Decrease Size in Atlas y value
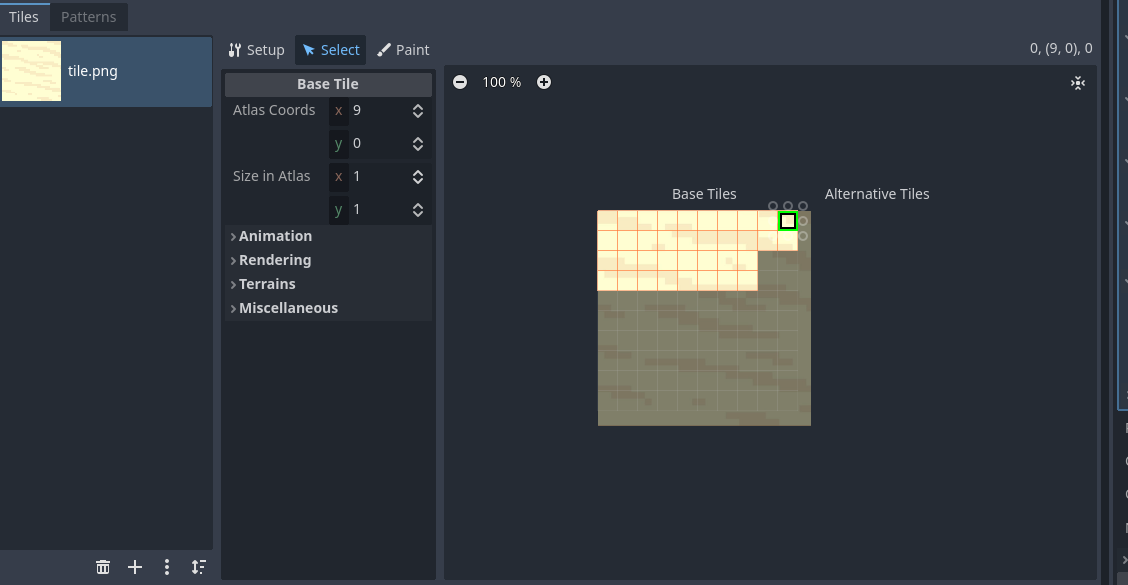Viewport: 1128px width, 585px height. point(417,214)
